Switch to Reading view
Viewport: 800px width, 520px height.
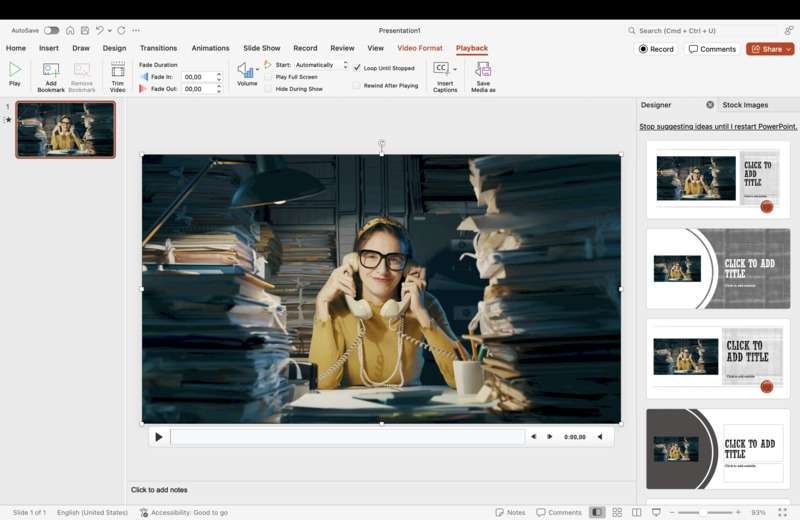tap(637, 512)
